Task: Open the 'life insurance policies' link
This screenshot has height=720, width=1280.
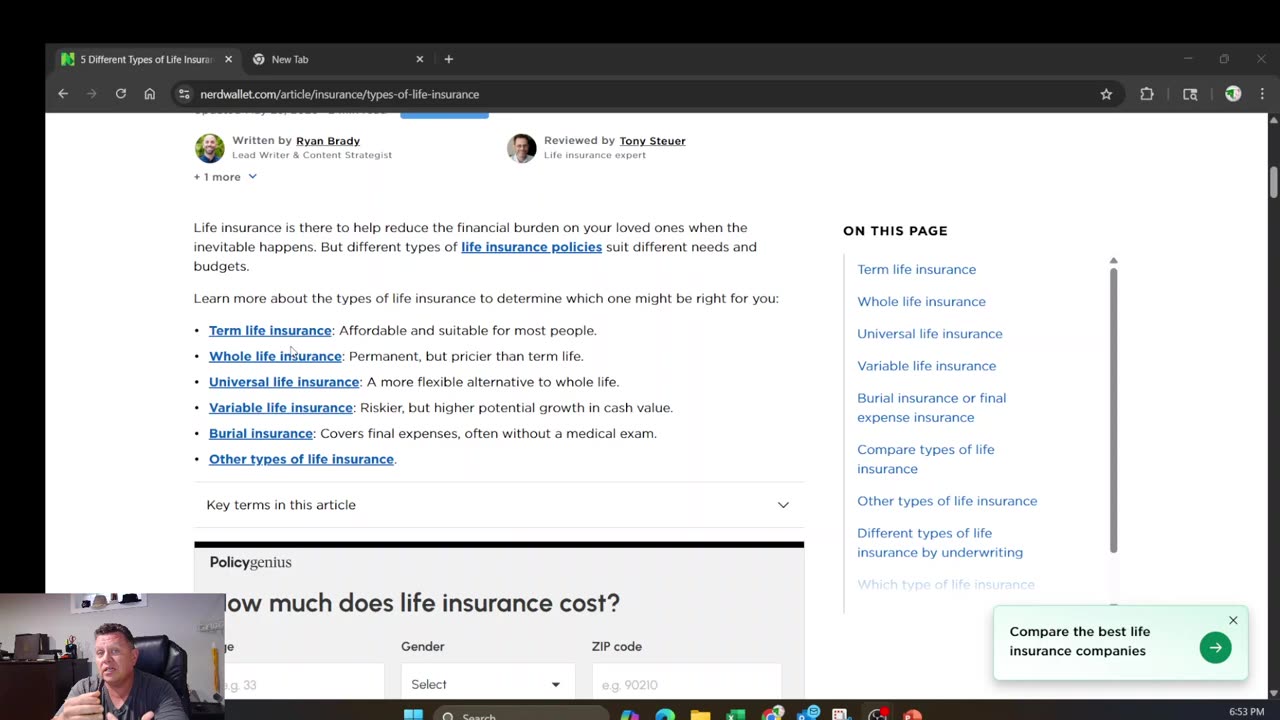Action: pyautogui.click(x=531, y=247)
